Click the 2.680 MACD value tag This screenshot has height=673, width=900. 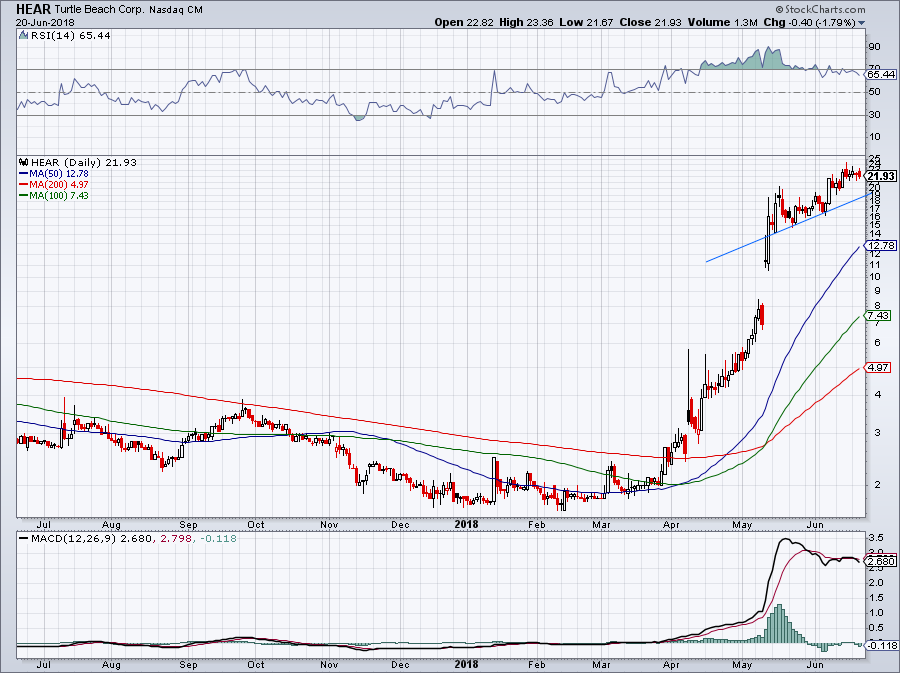878,561
